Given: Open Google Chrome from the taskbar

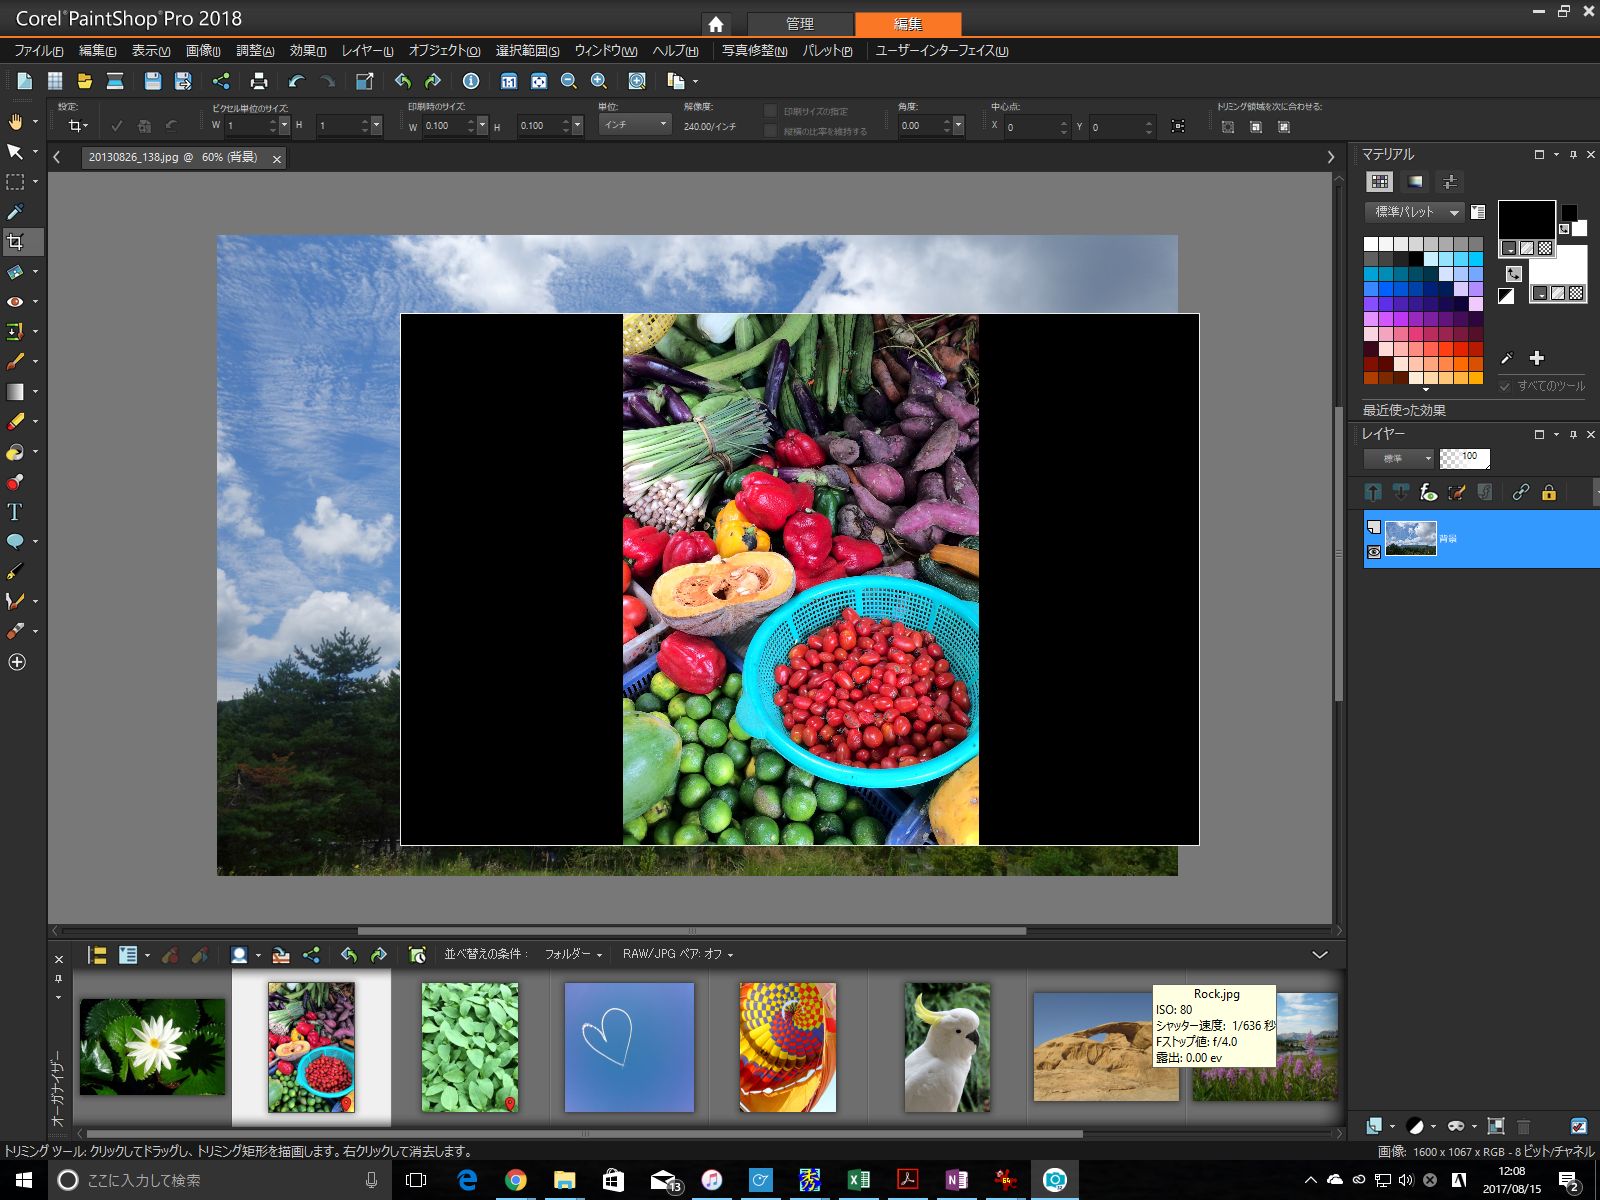Looking at the screenshot, I should [515, 1180].
